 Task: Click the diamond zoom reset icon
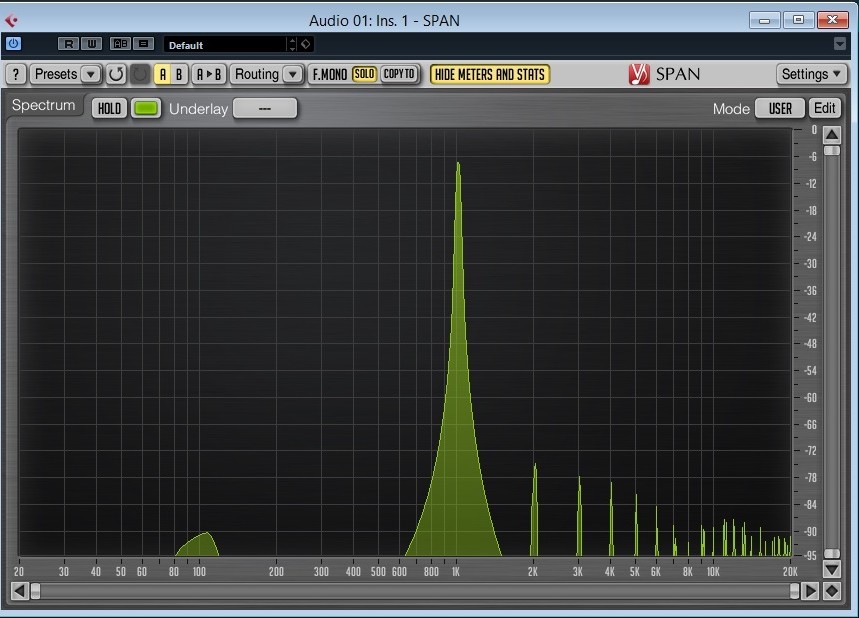point(832,591)
